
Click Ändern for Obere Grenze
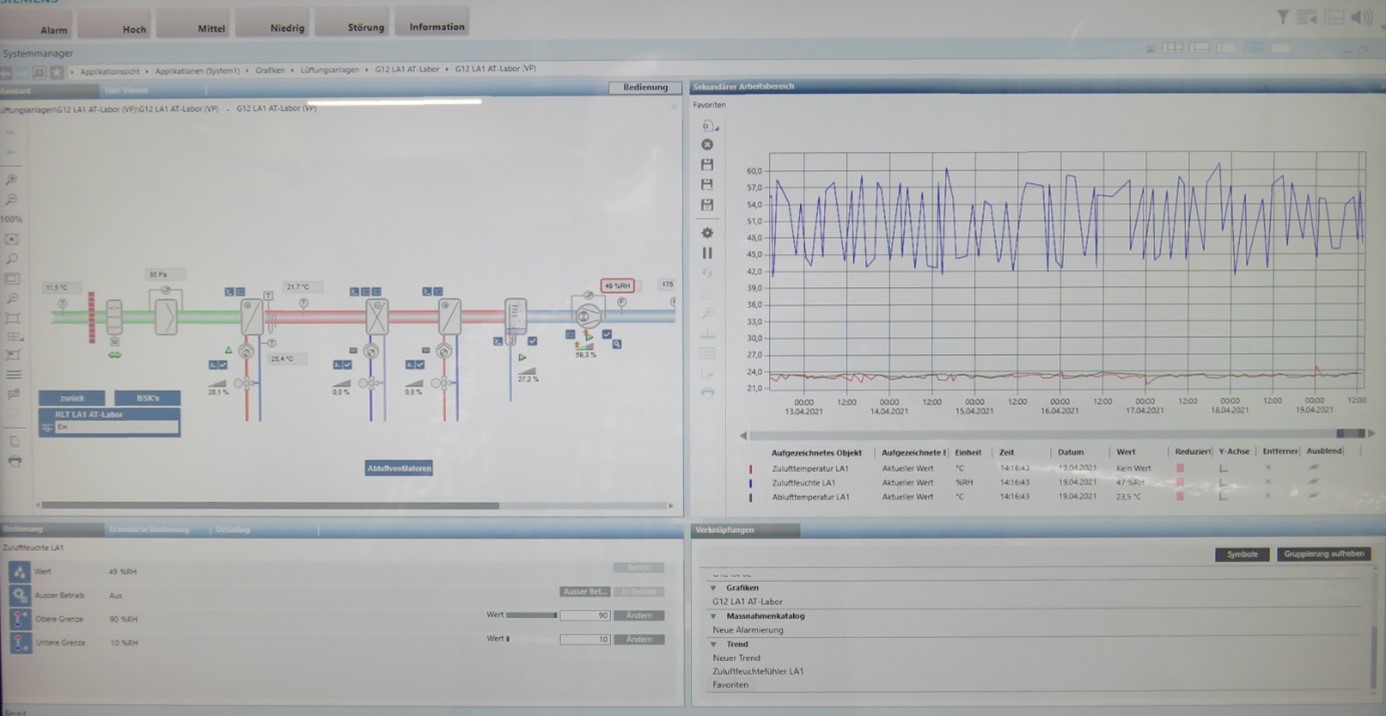638,615
